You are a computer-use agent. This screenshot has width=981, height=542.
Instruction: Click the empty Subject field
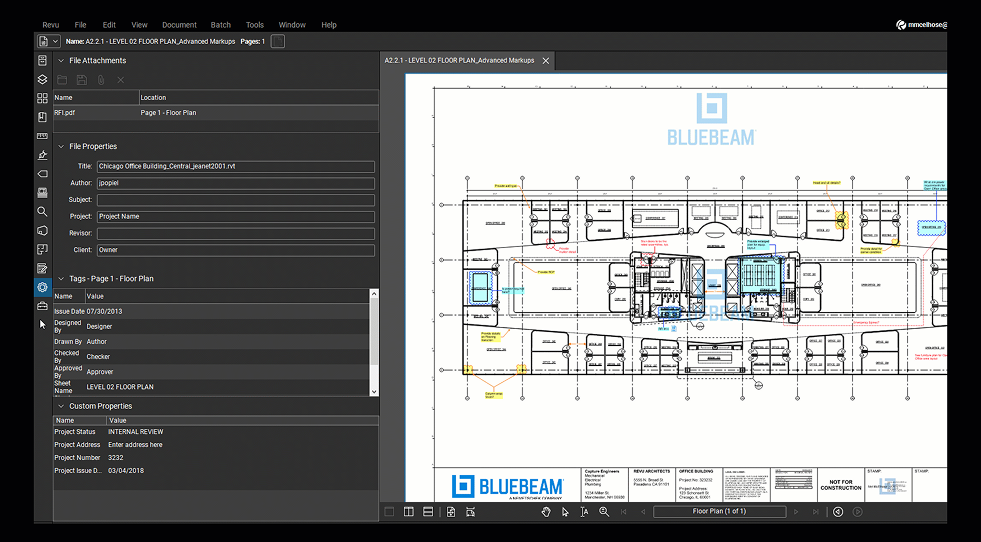236,200
